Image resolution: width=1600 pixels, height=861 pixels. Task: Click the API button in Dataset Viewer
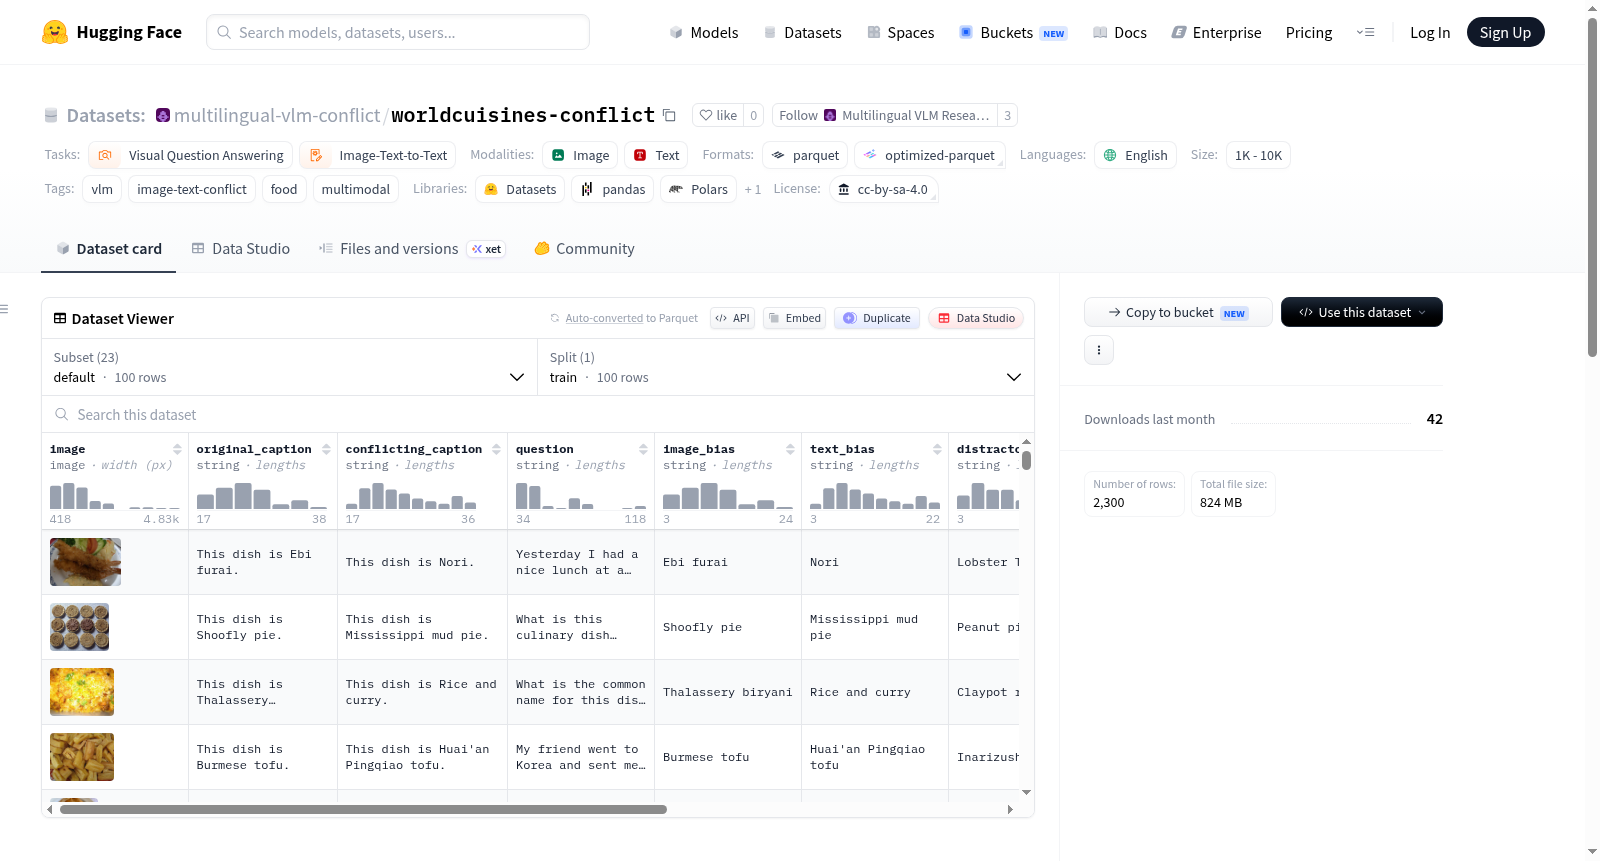(732, 318)
